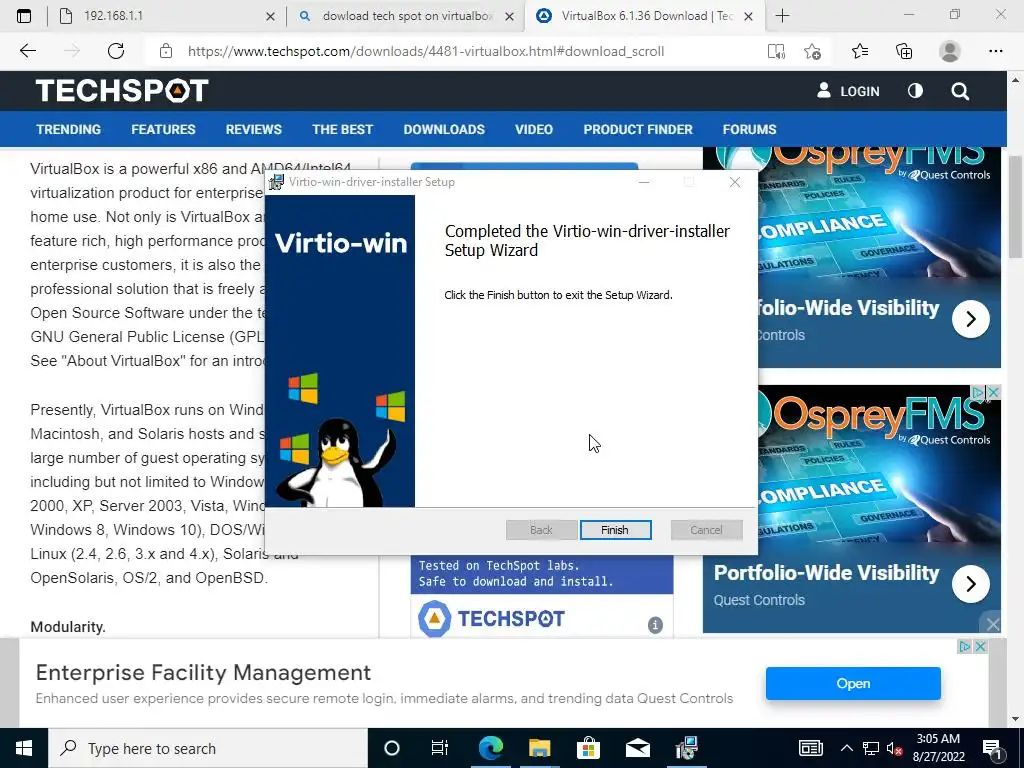Add this page to favorites star icon
The height and width of the screenshot is (768, 1024).
tap(812, 52)
